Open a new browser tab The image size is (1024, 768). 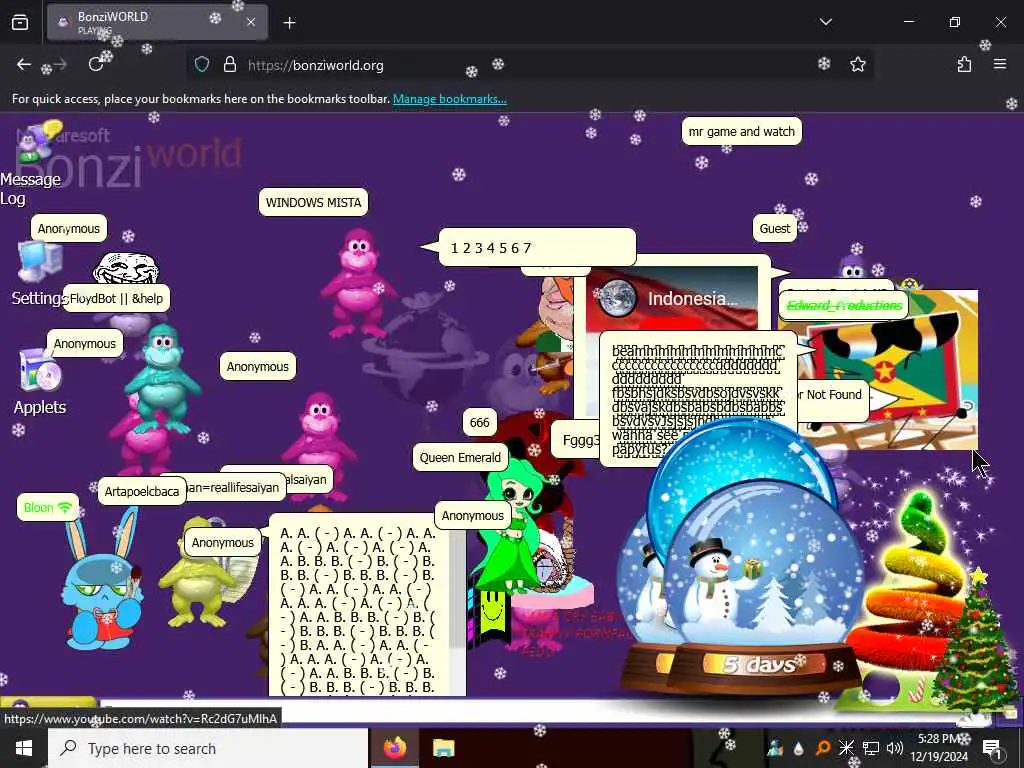(x=289, y=23)
